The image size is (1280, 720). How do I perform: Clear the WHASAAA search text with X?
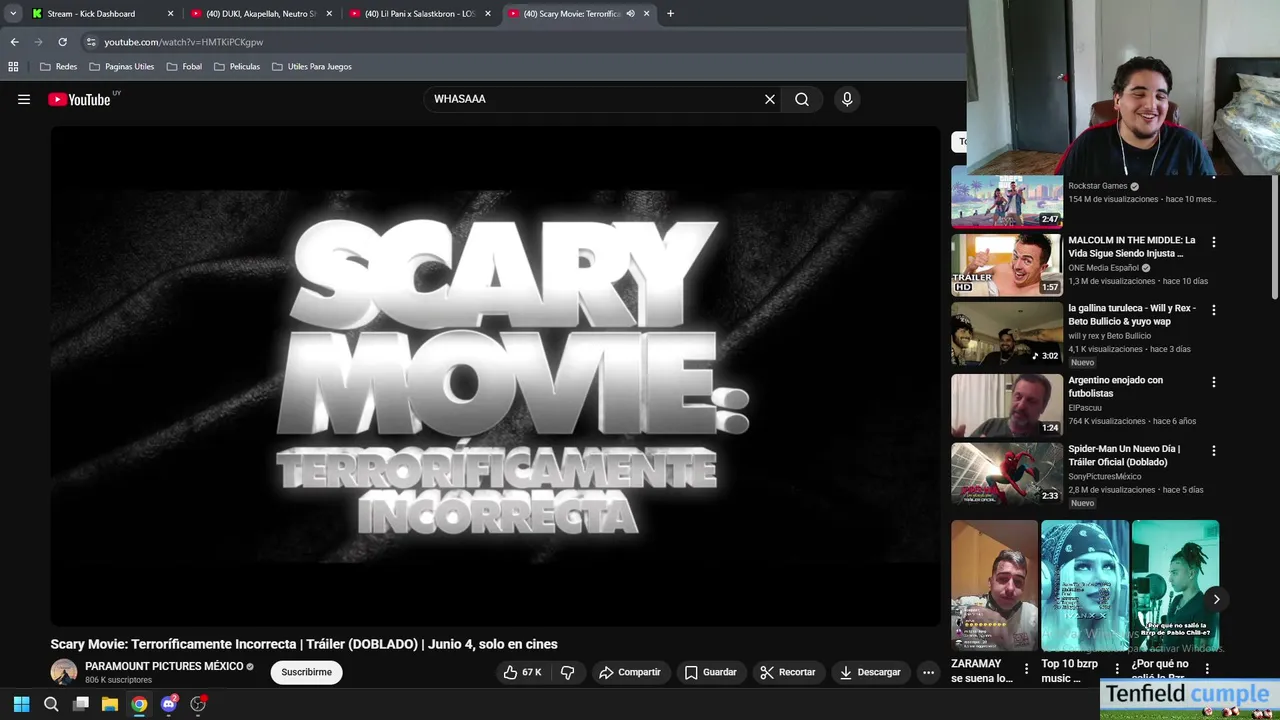point(770,99)
